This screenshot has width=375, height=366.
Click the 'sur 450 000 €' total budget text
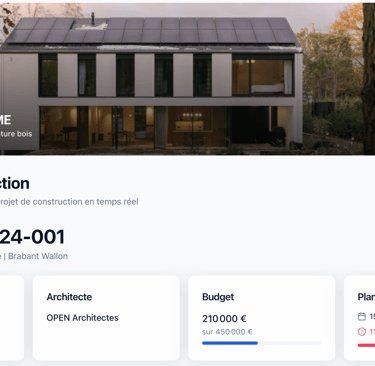coord(227,332)
